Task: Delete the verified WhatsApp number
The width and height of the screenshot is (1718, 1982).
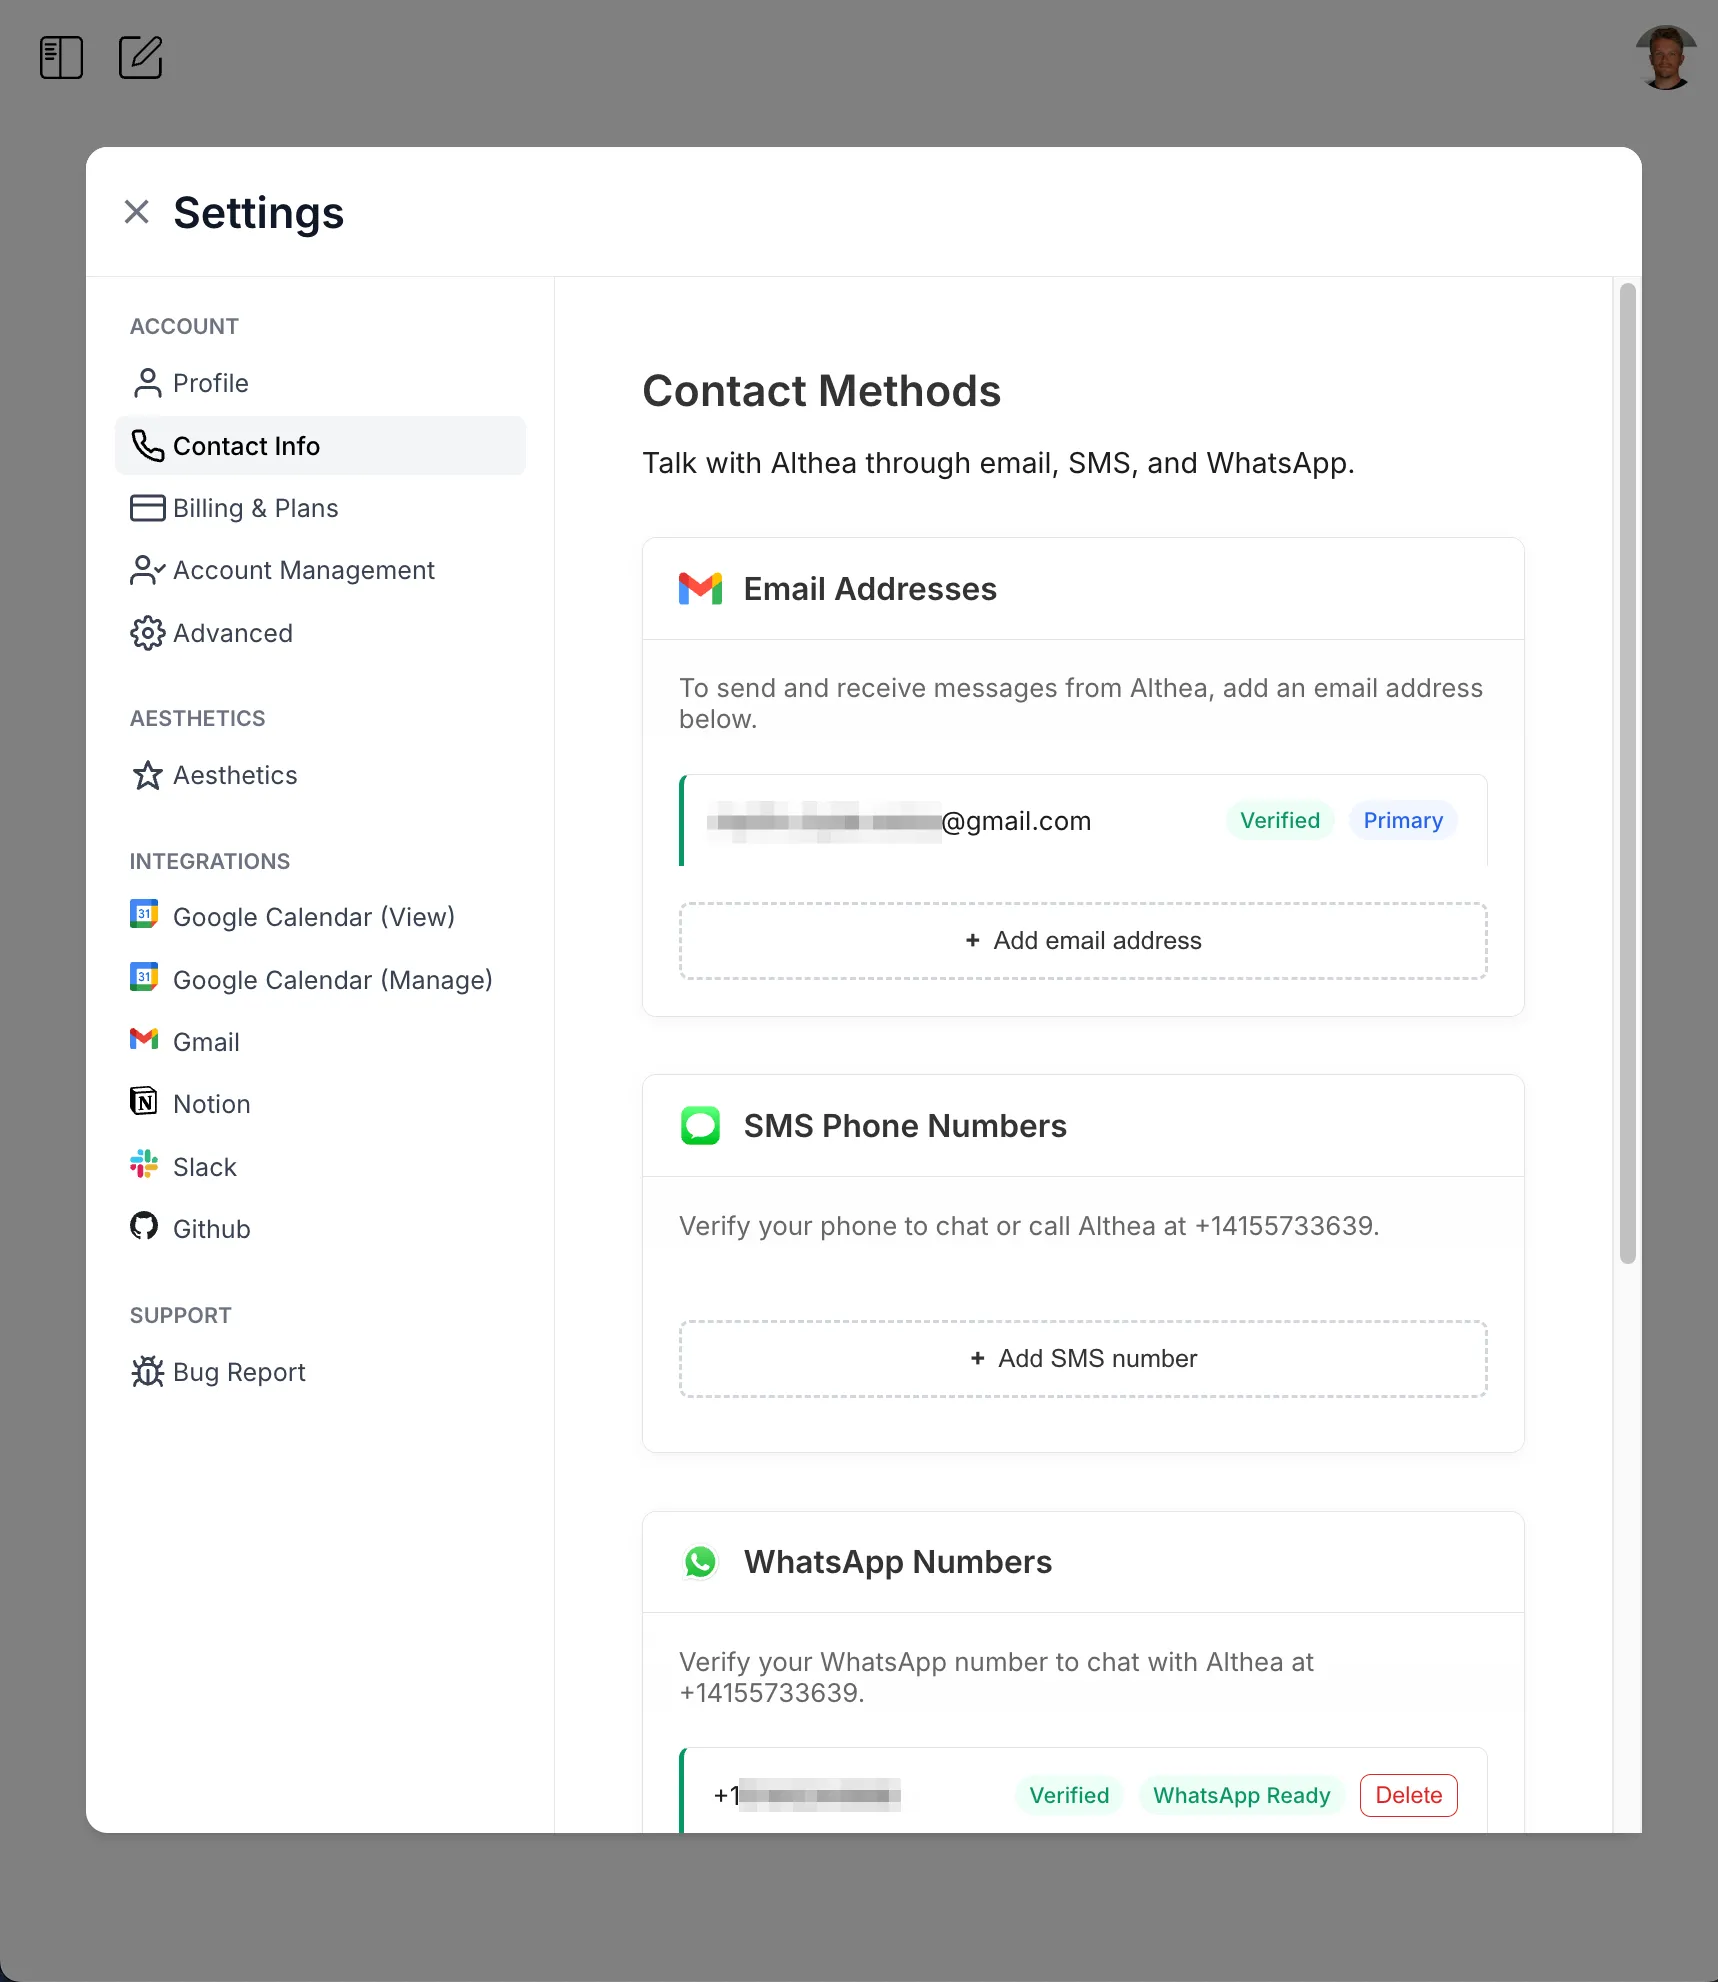Action: (1409, 1795)
